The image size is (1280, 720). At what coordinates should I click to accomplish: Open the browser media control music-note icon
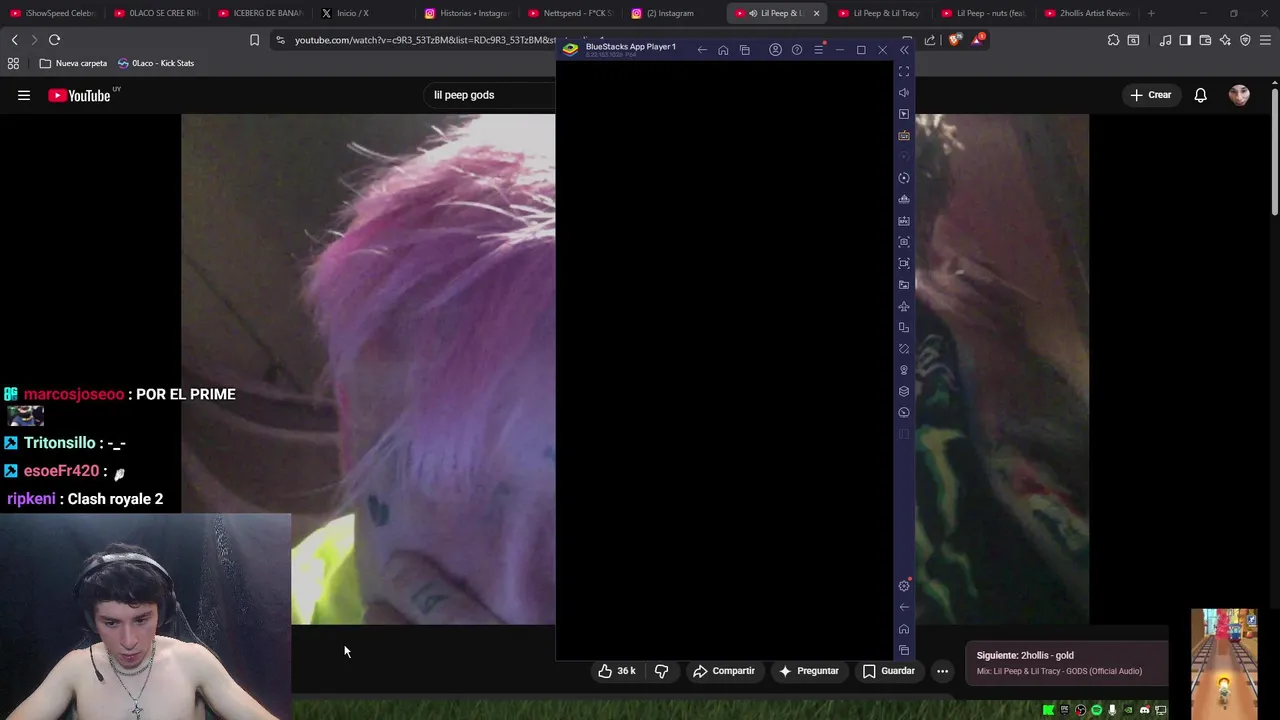click(1165, 40)
